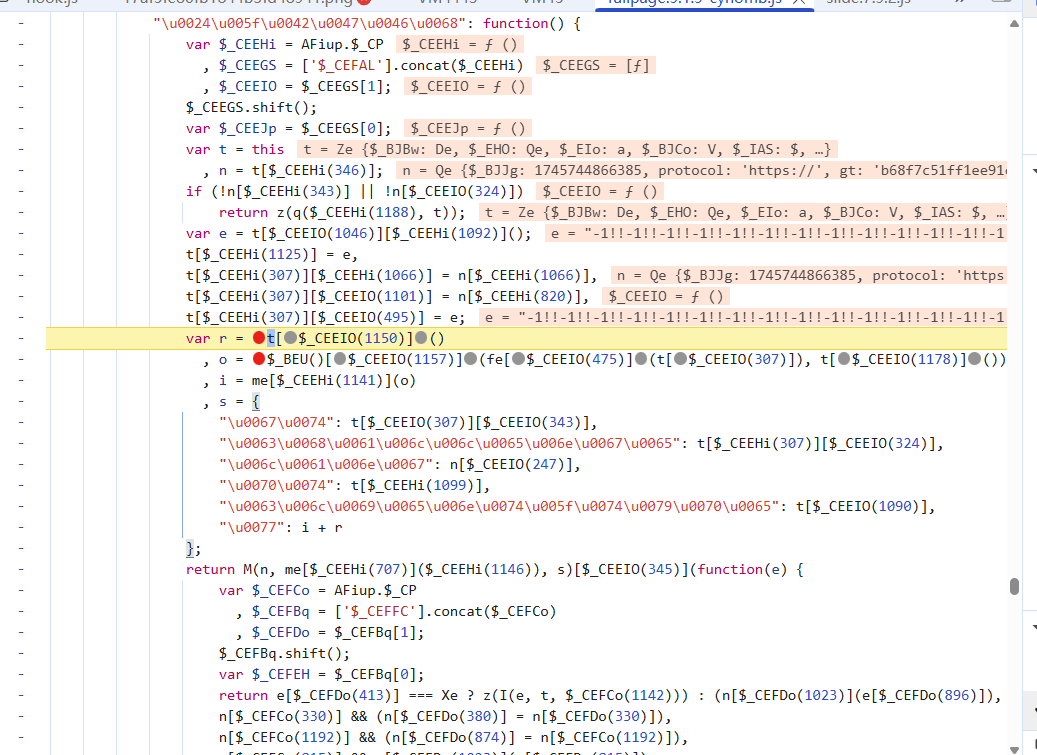Click the gutter dash on the 'var r =' highlighted line
The width and height of the screenshot is (1037, 755).
click(21, 338)
